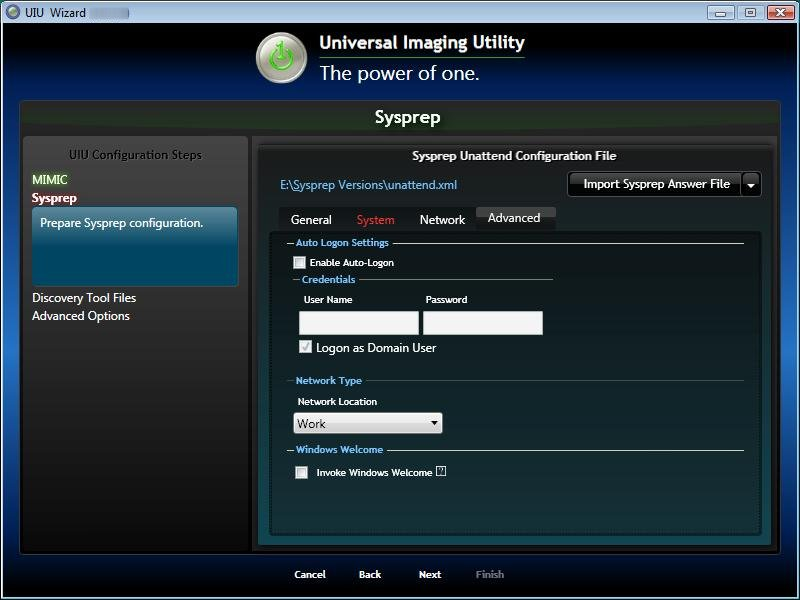800x600 pixels.
Task: Open the Network tab
Action: coord(442,220)
